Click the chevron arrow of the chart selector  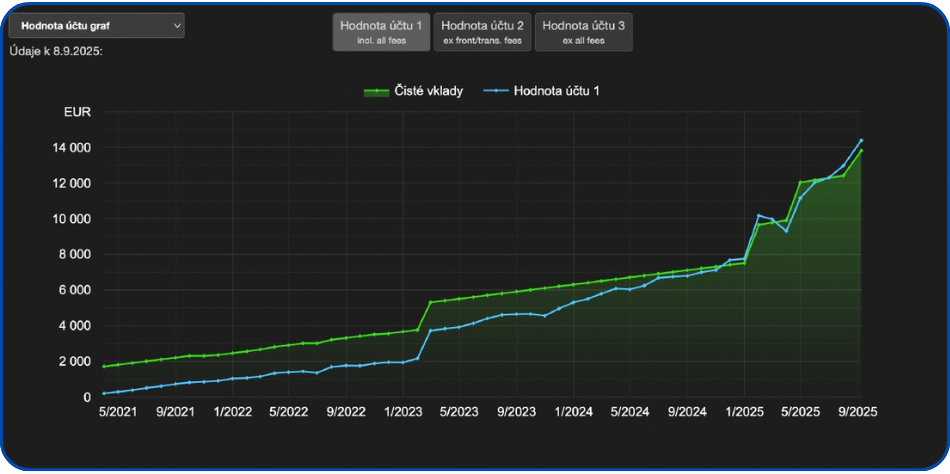coord(177,26)
